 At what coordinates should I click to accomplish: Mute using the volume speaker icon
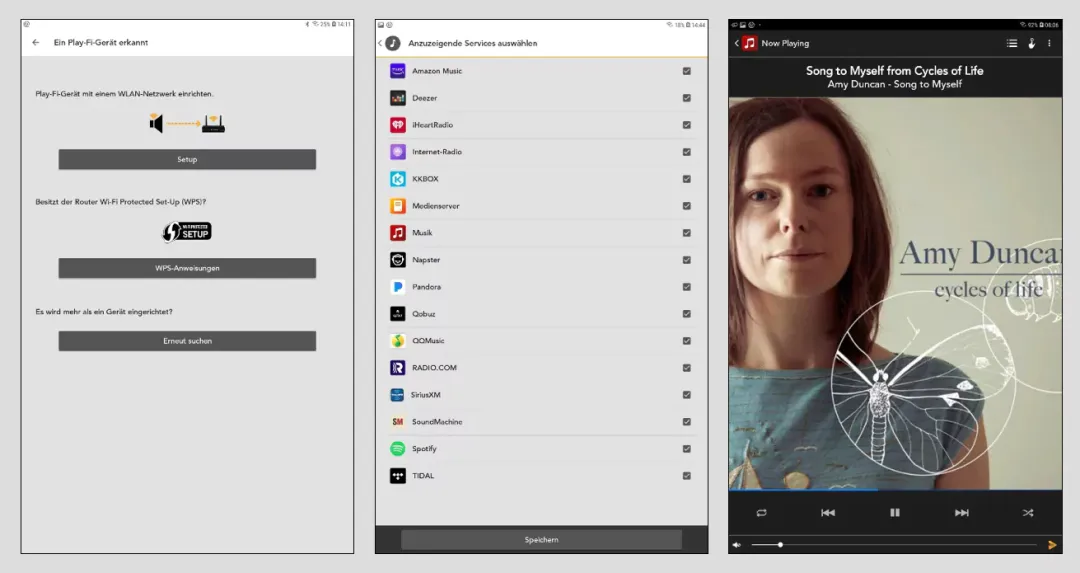(737, 545)
